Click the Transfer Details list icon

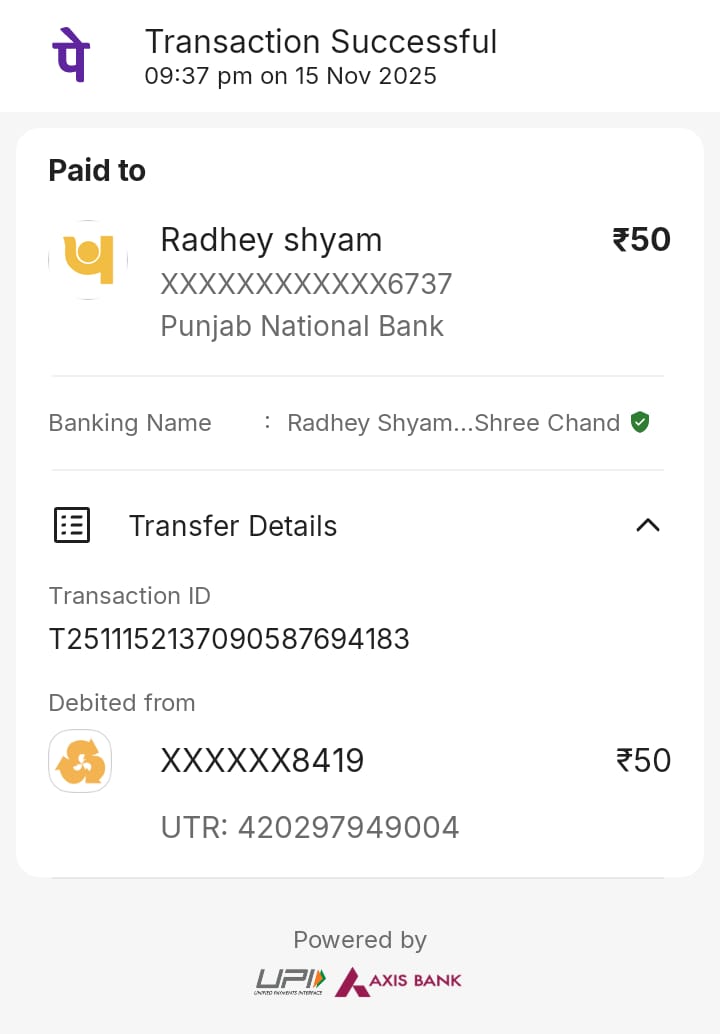72,525
